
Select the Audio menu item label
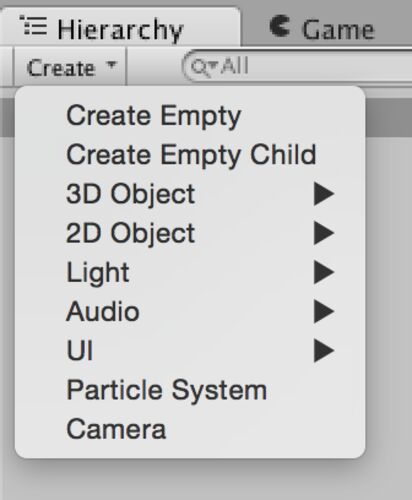[x=103, y=312]
